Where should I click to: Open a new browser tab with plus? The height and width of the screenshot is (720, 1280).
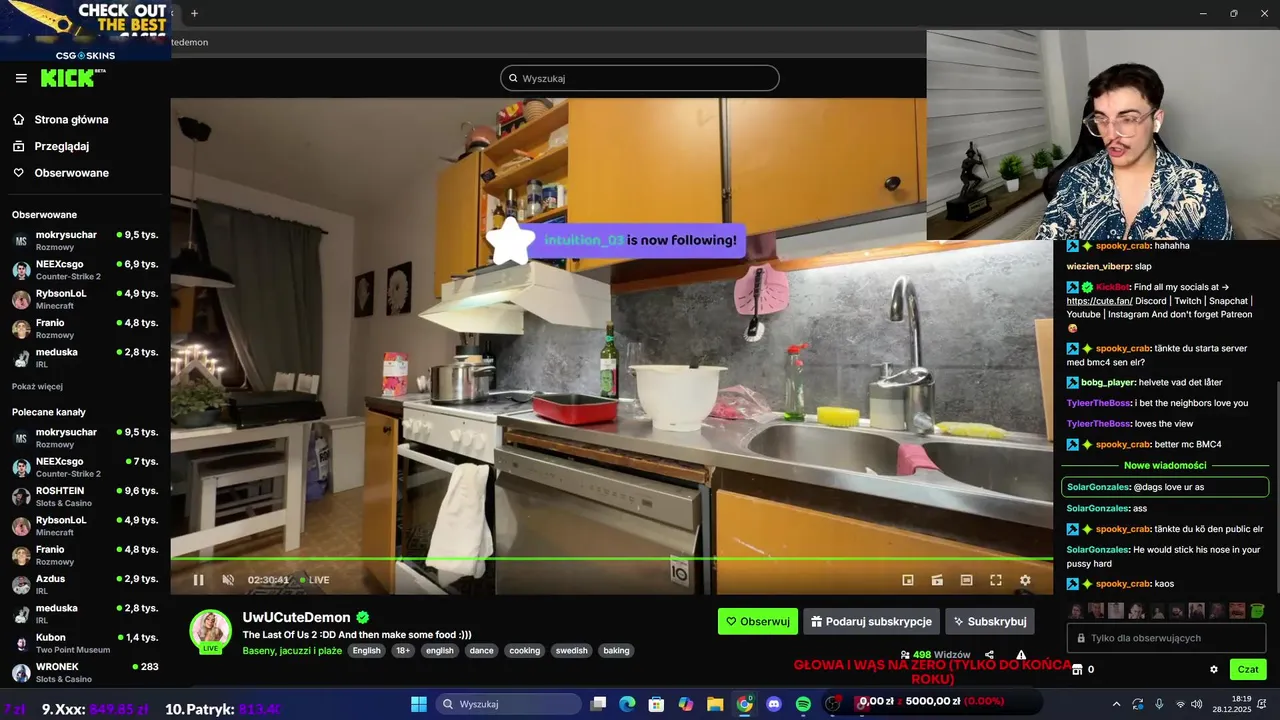(x=194, y=13)
